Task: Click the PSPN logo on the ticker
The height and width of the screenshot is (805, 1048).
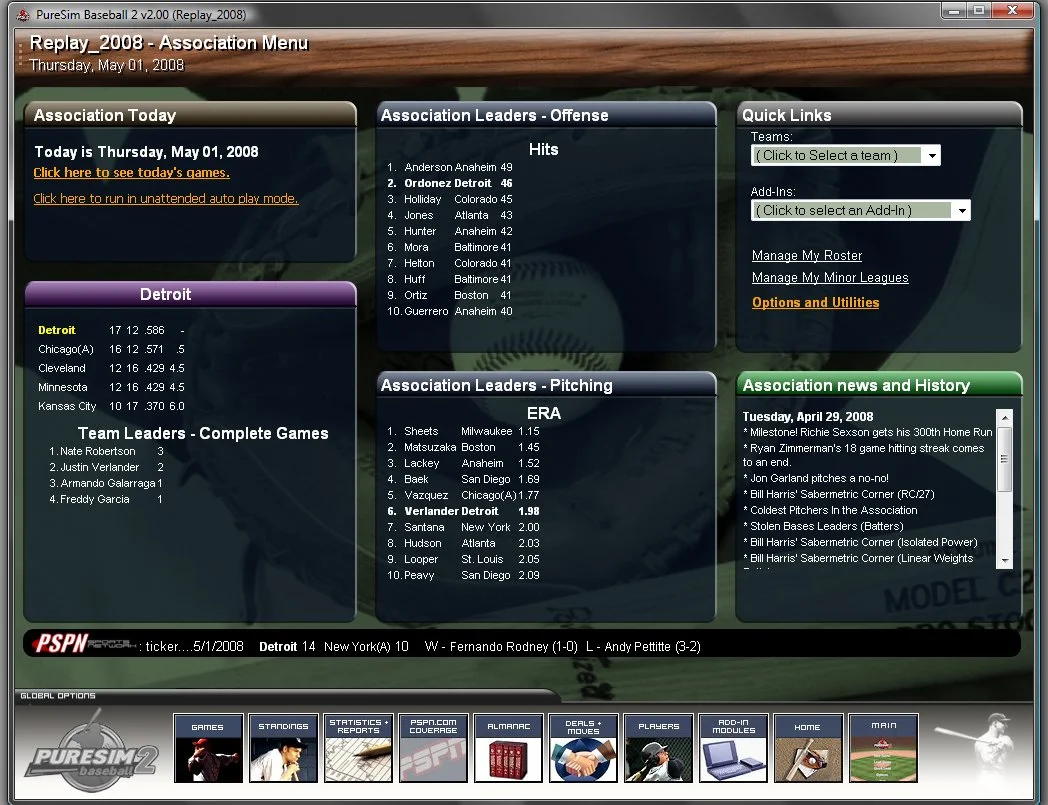Action: coord(62,645)
